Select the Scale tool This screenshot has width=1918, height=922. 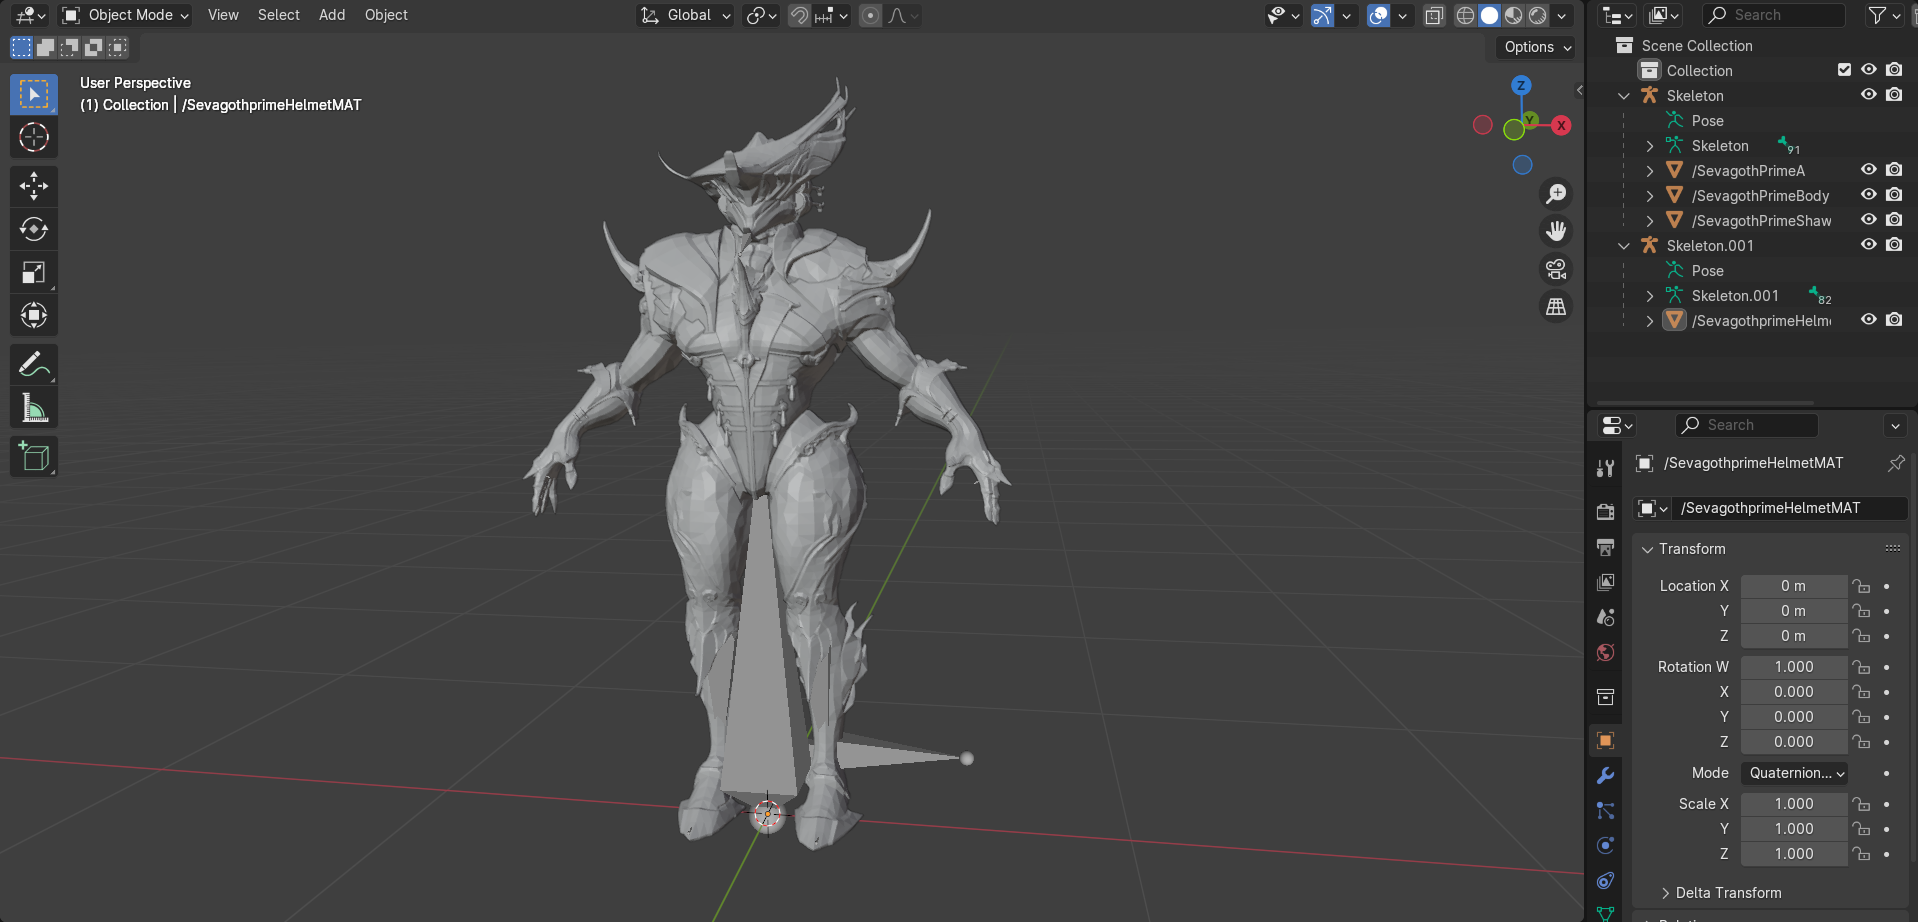click(34, 272)
